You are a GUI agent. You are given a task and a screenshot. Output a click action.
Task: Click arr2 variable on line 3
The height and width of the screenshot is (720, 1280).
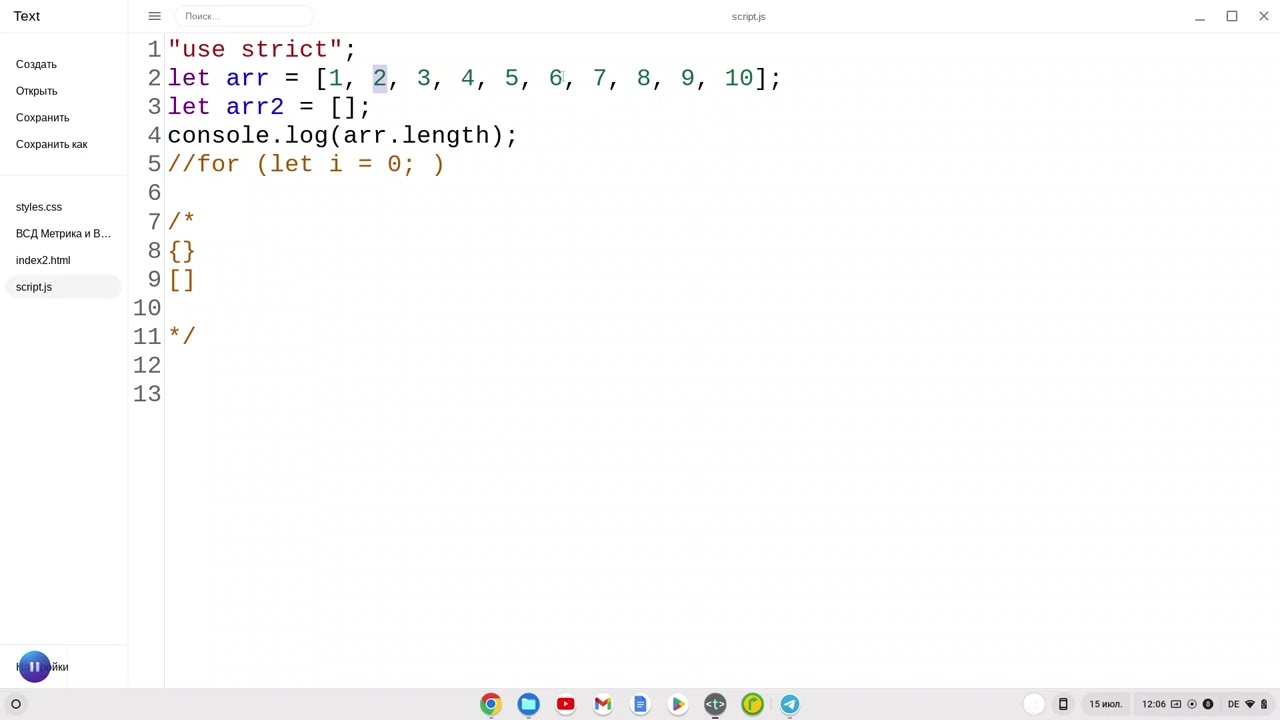pyautogui.click(x=255, y=107)
